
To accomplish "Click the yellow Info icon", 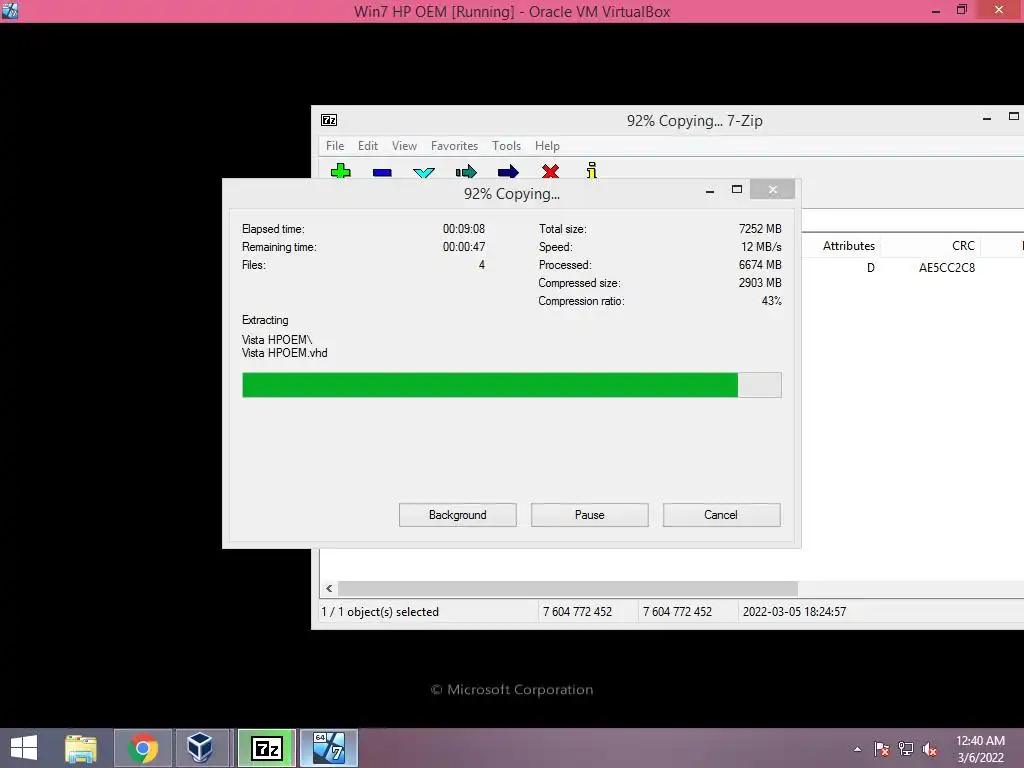I will tap(592, 170).
